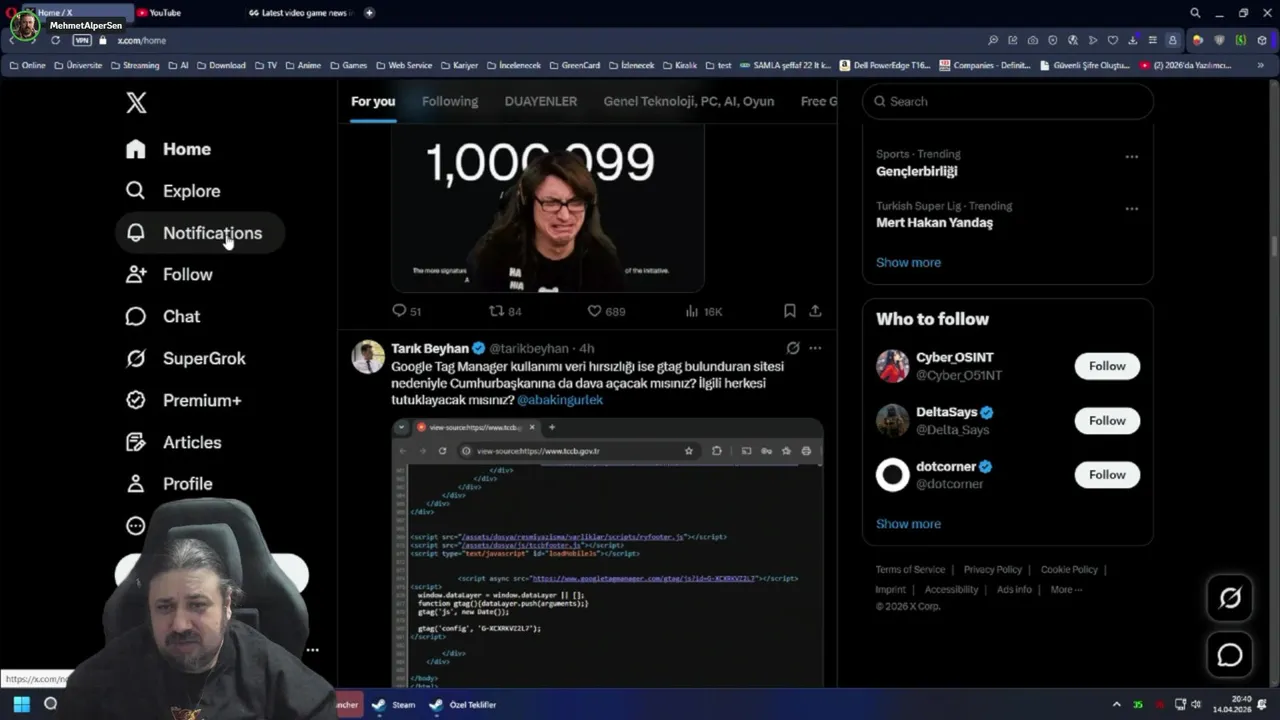Open Articles in the sidebar
1280x720 pixels.
(173, 442)
